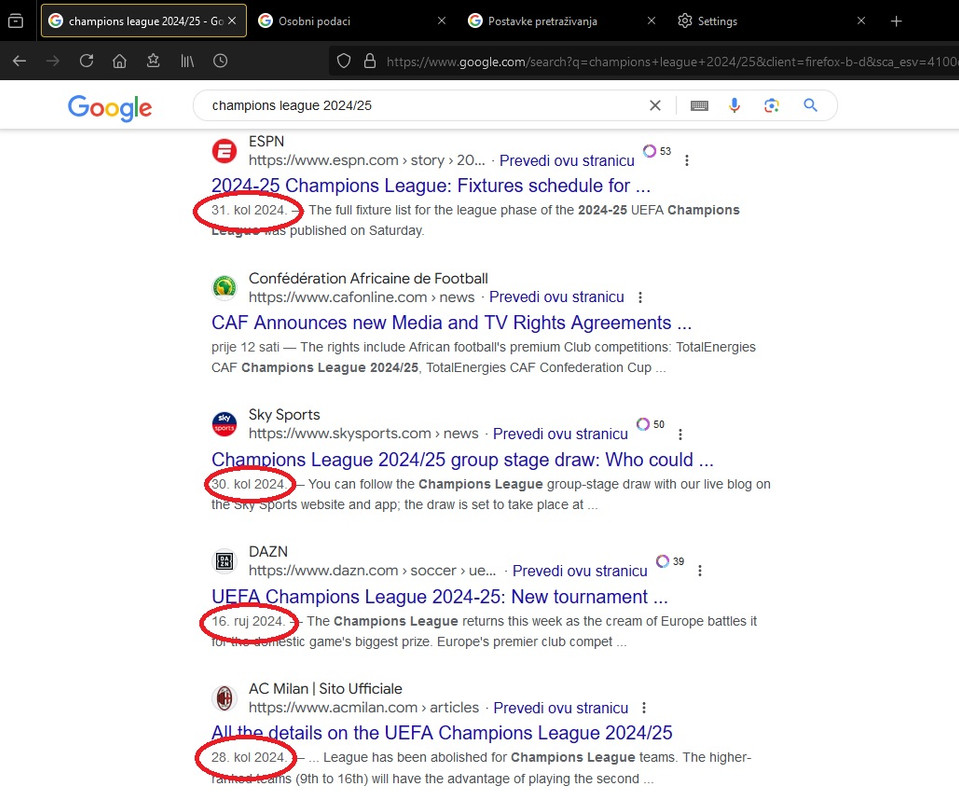Translate the AC Milan page link
Viewport: 959px width, 800px height.
point(561,708)
